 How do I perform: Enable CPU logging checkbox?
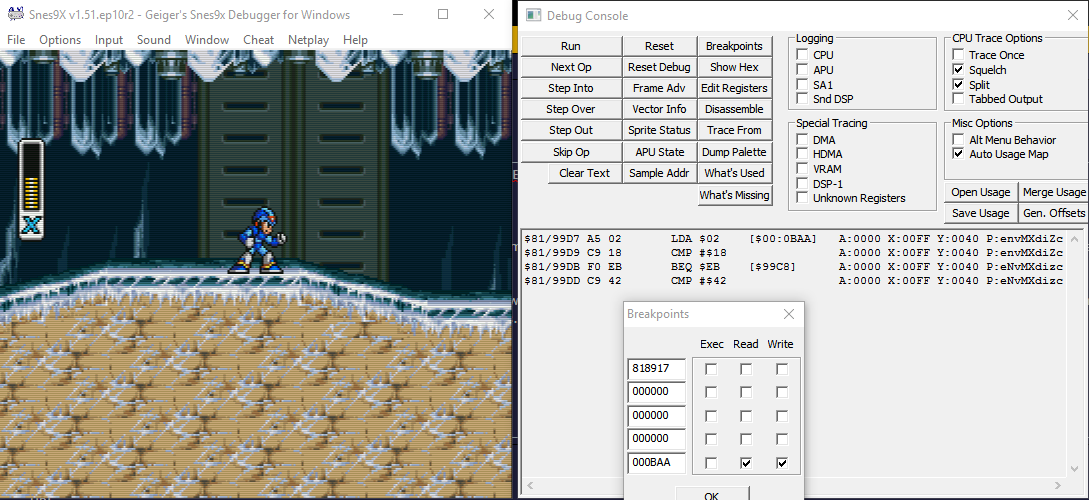[x=802, y=55]
